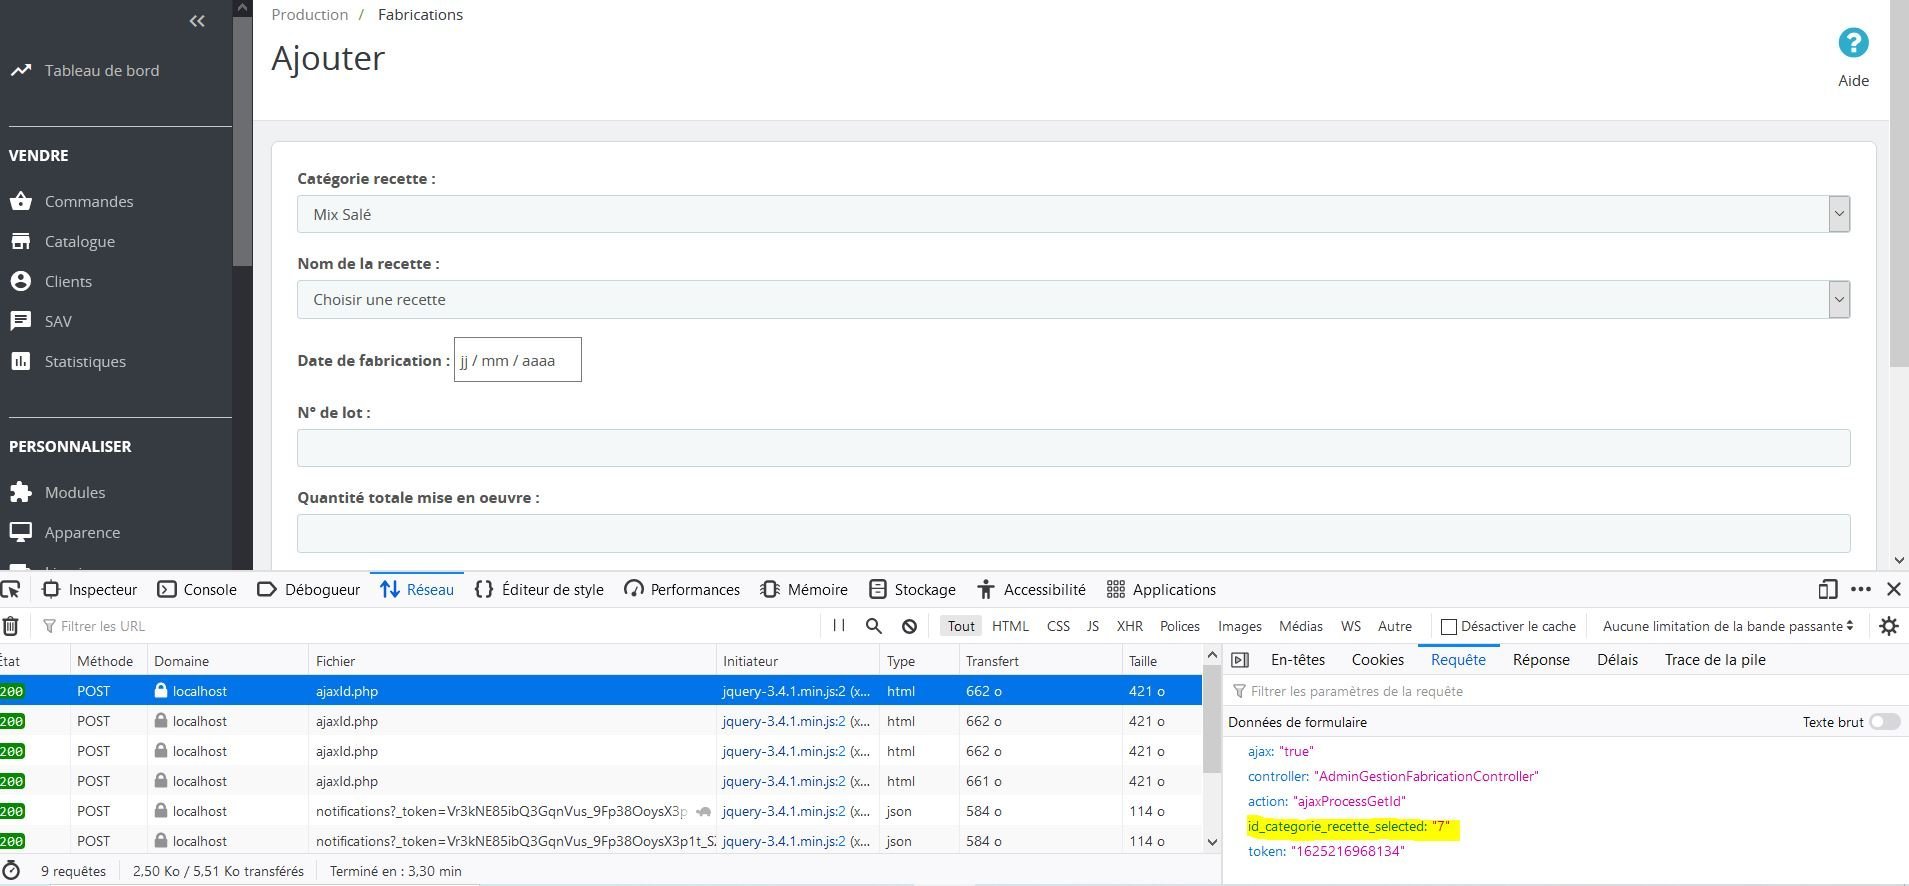Open the Nom de la recette dropdown

coord(1072,300)
